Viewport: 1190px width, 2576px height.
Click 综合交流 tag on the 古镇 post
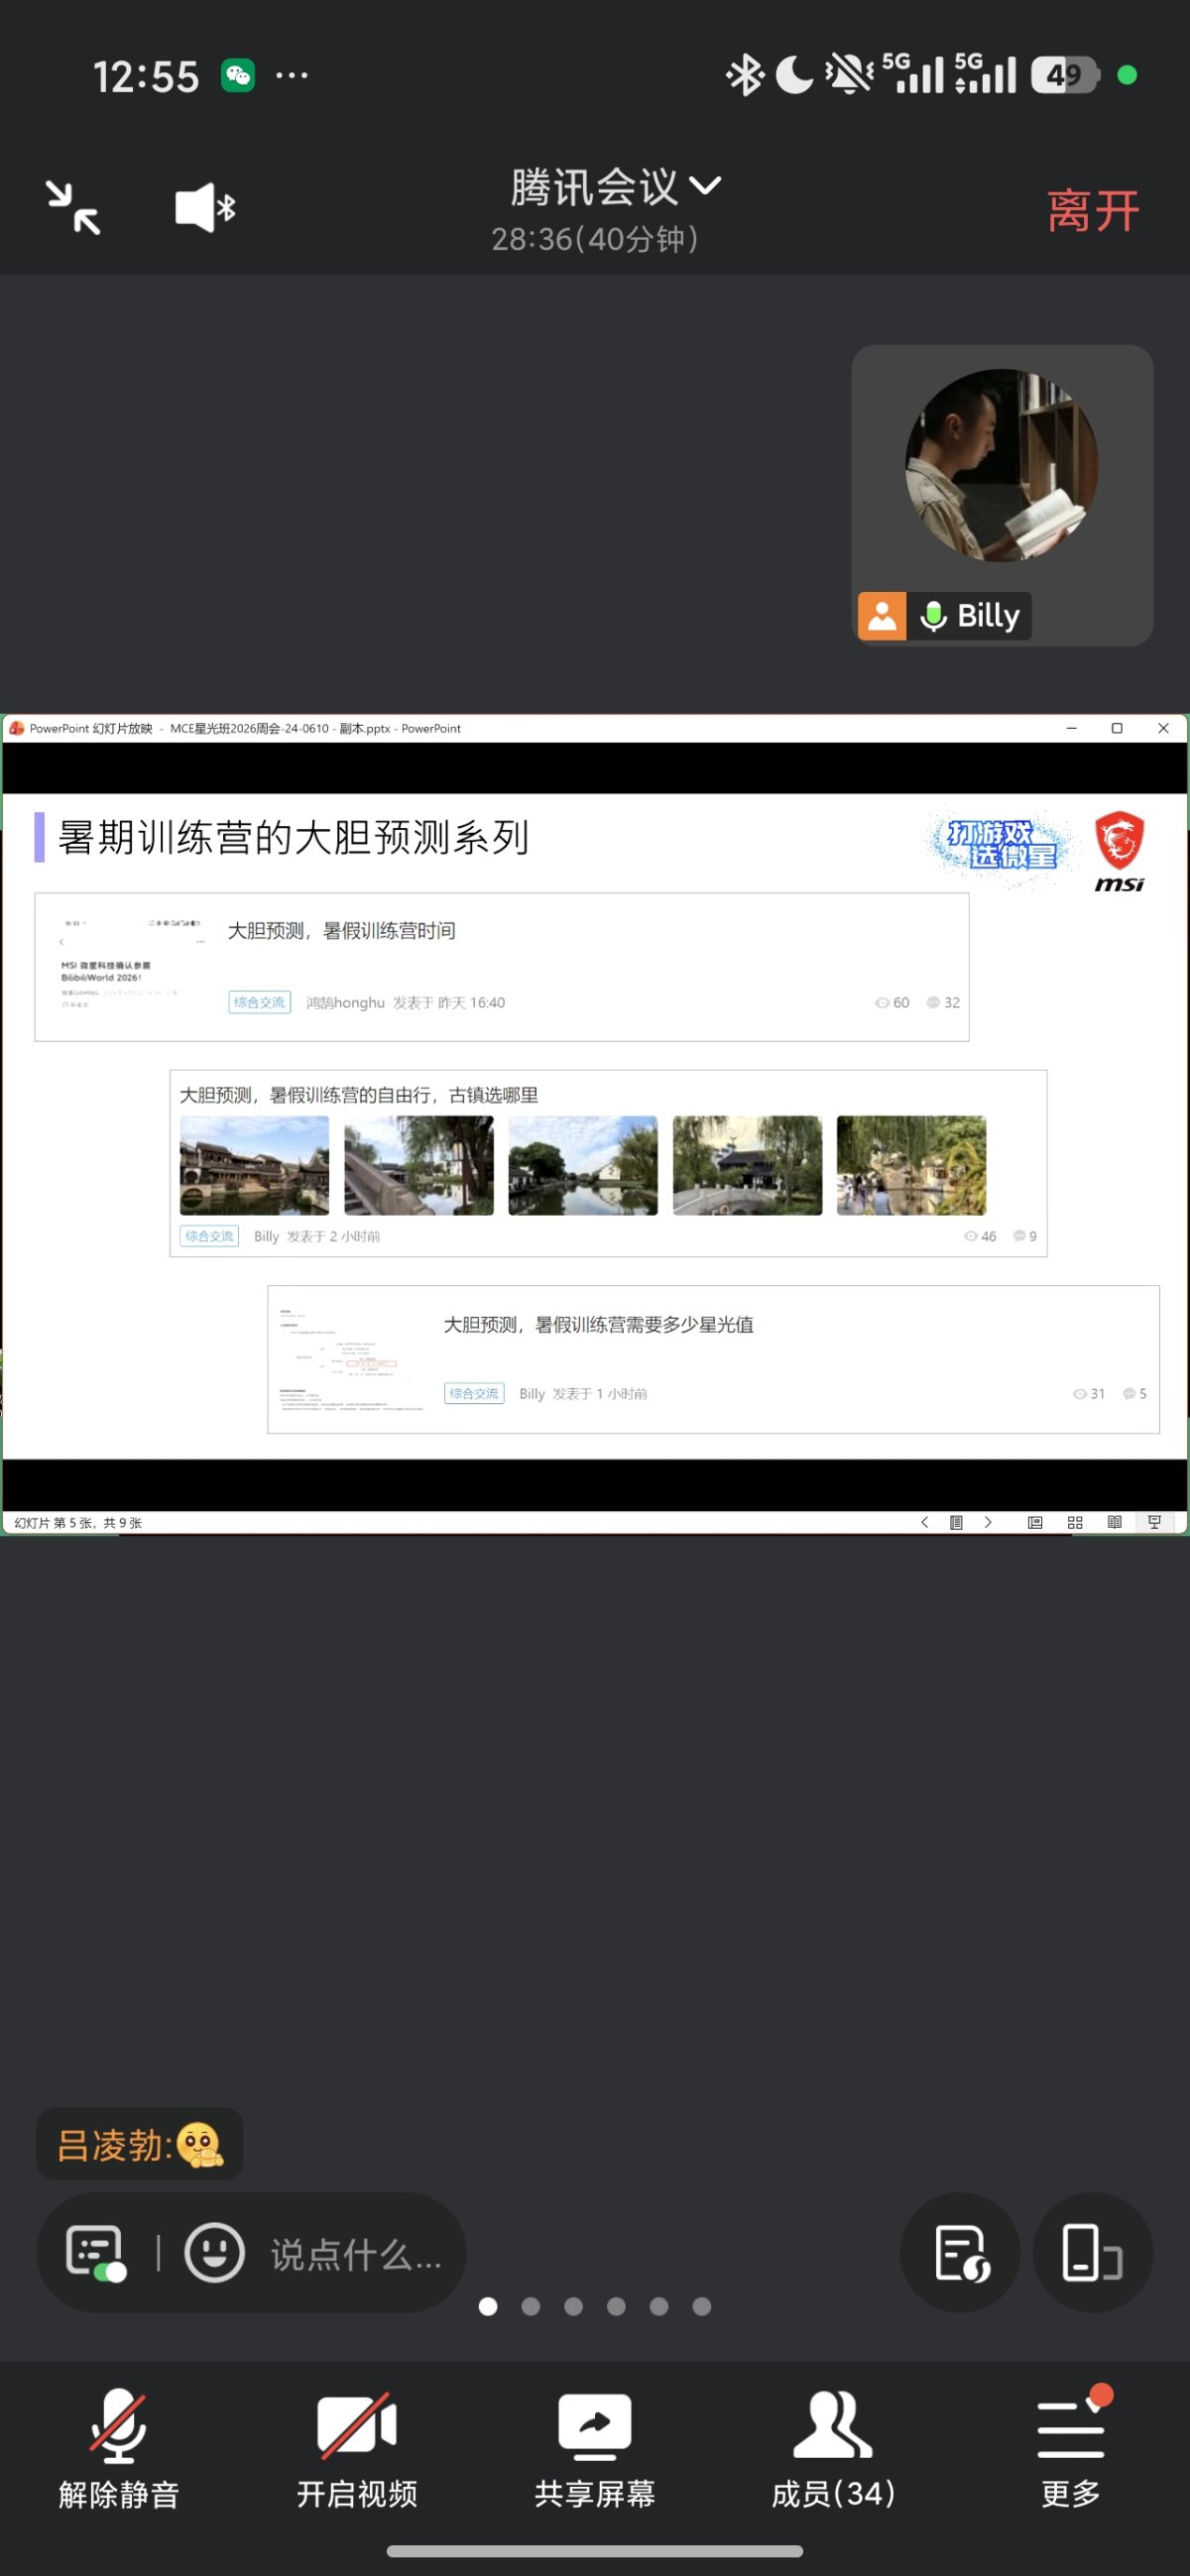[209, 1236]
